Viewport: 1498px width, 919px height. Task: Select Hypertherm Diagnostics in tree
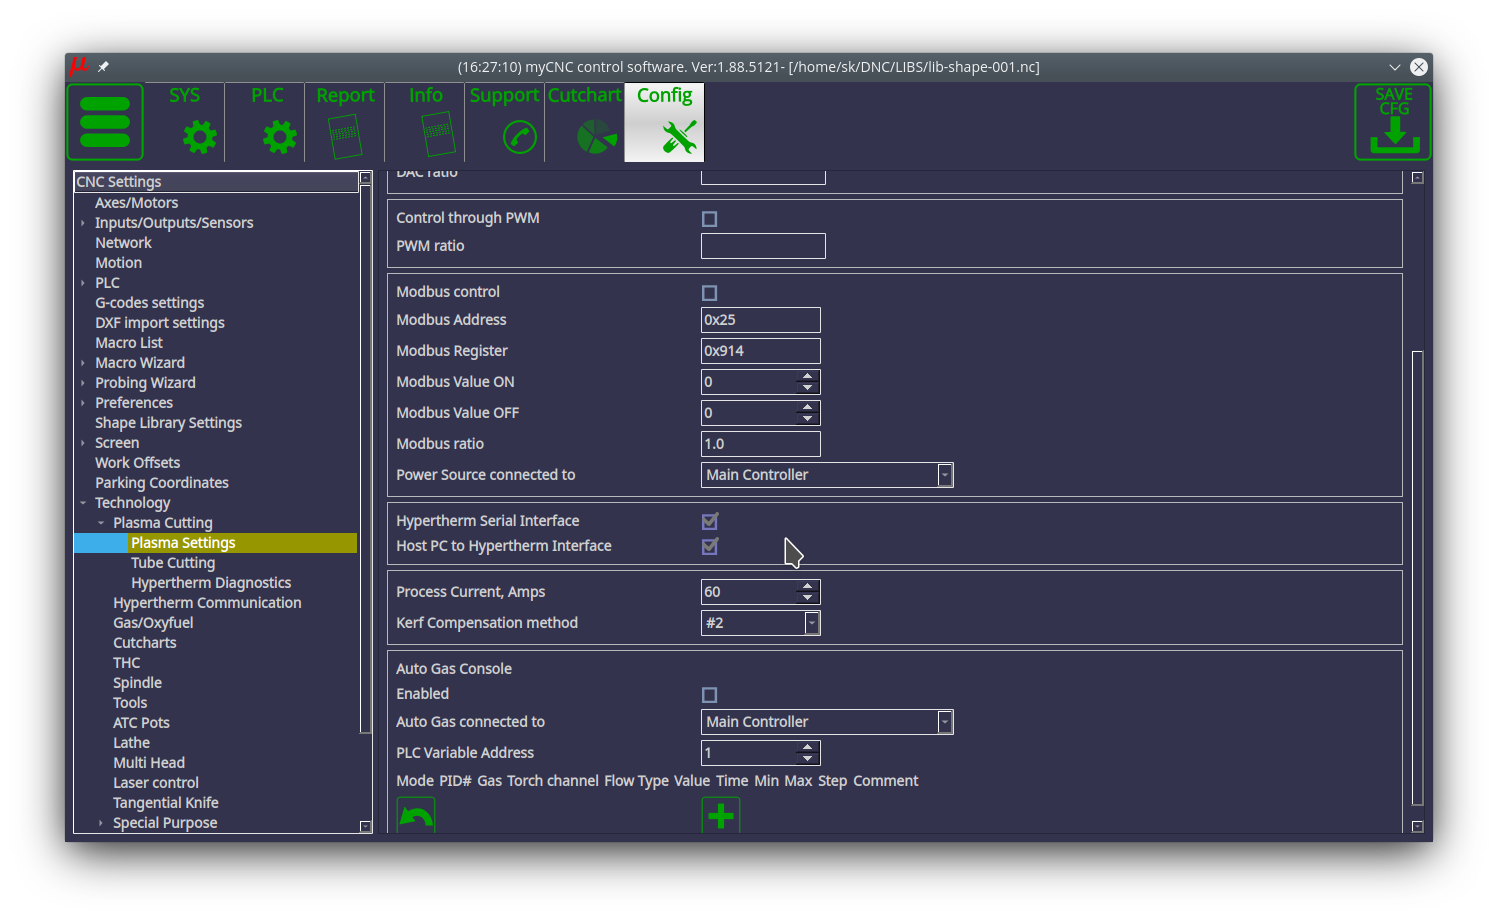point(211,583)
